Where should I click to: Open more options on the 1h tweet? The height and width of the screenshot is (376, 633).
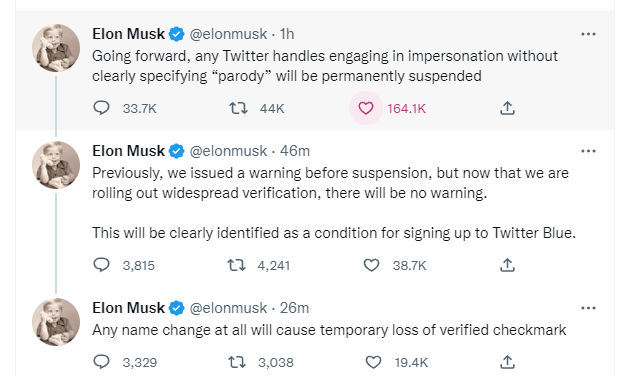pyautogui.click(x=588, y=34)
